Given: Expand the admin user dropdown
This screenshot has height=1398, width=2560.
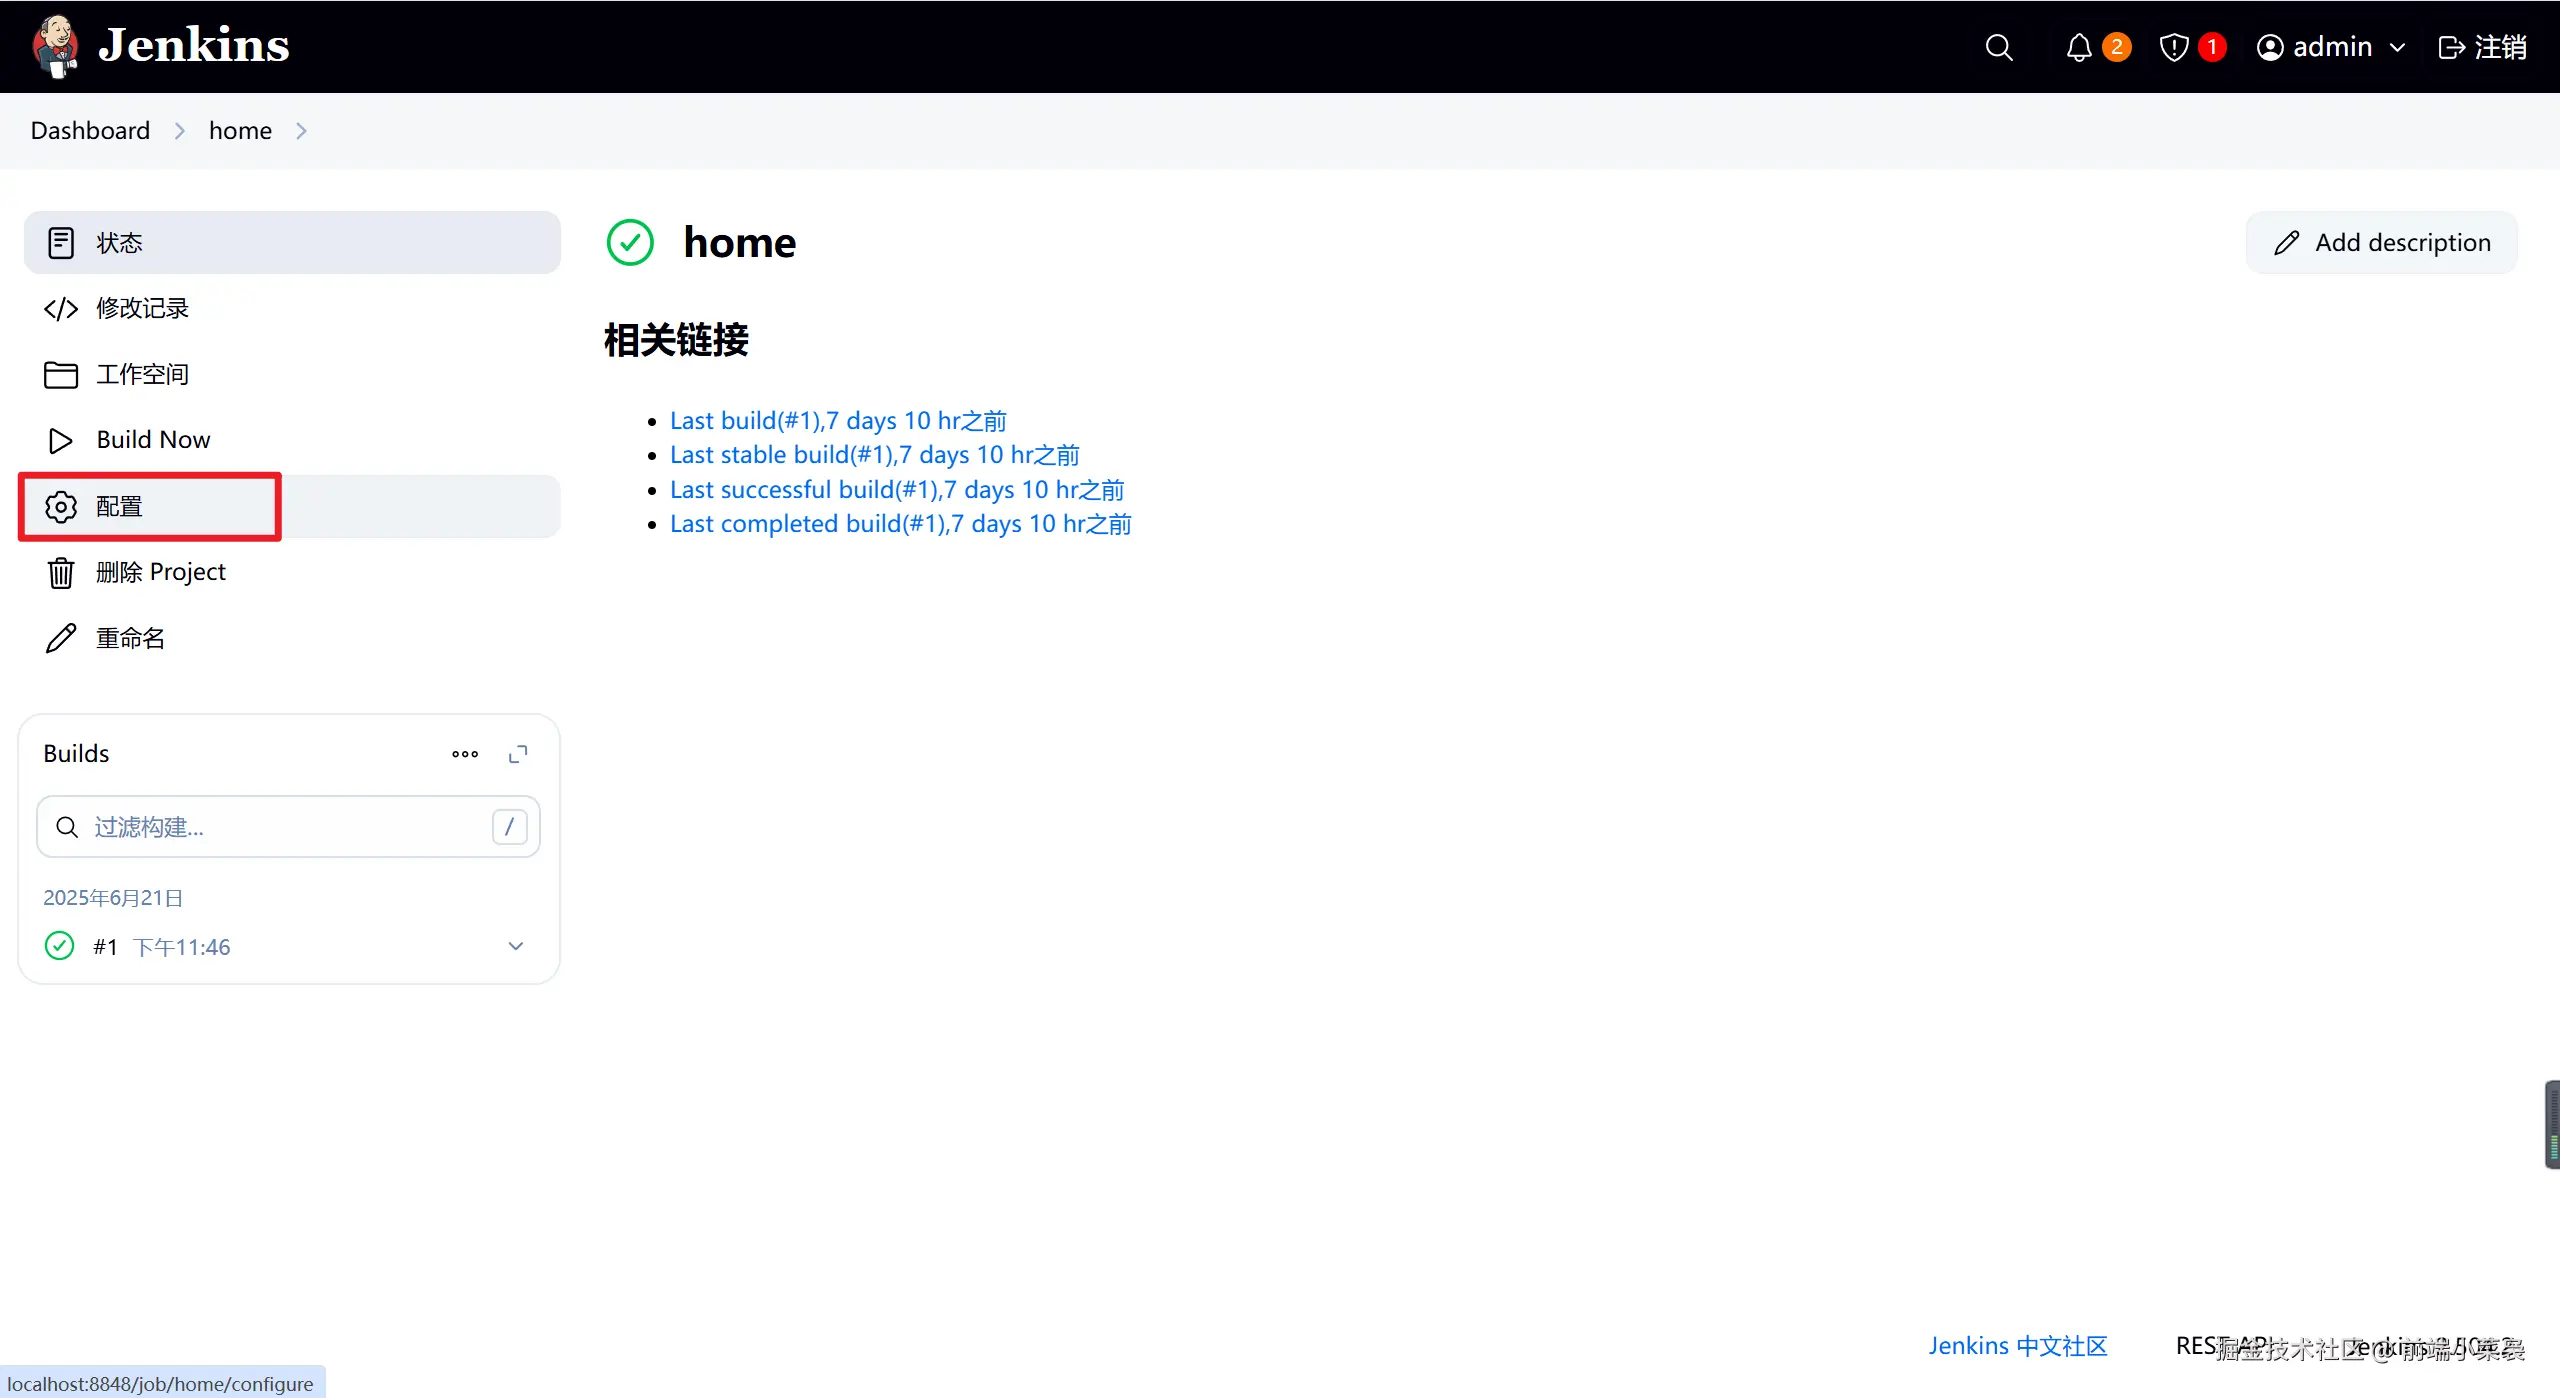Looking at the screenshot, I should click(2397, 47).
